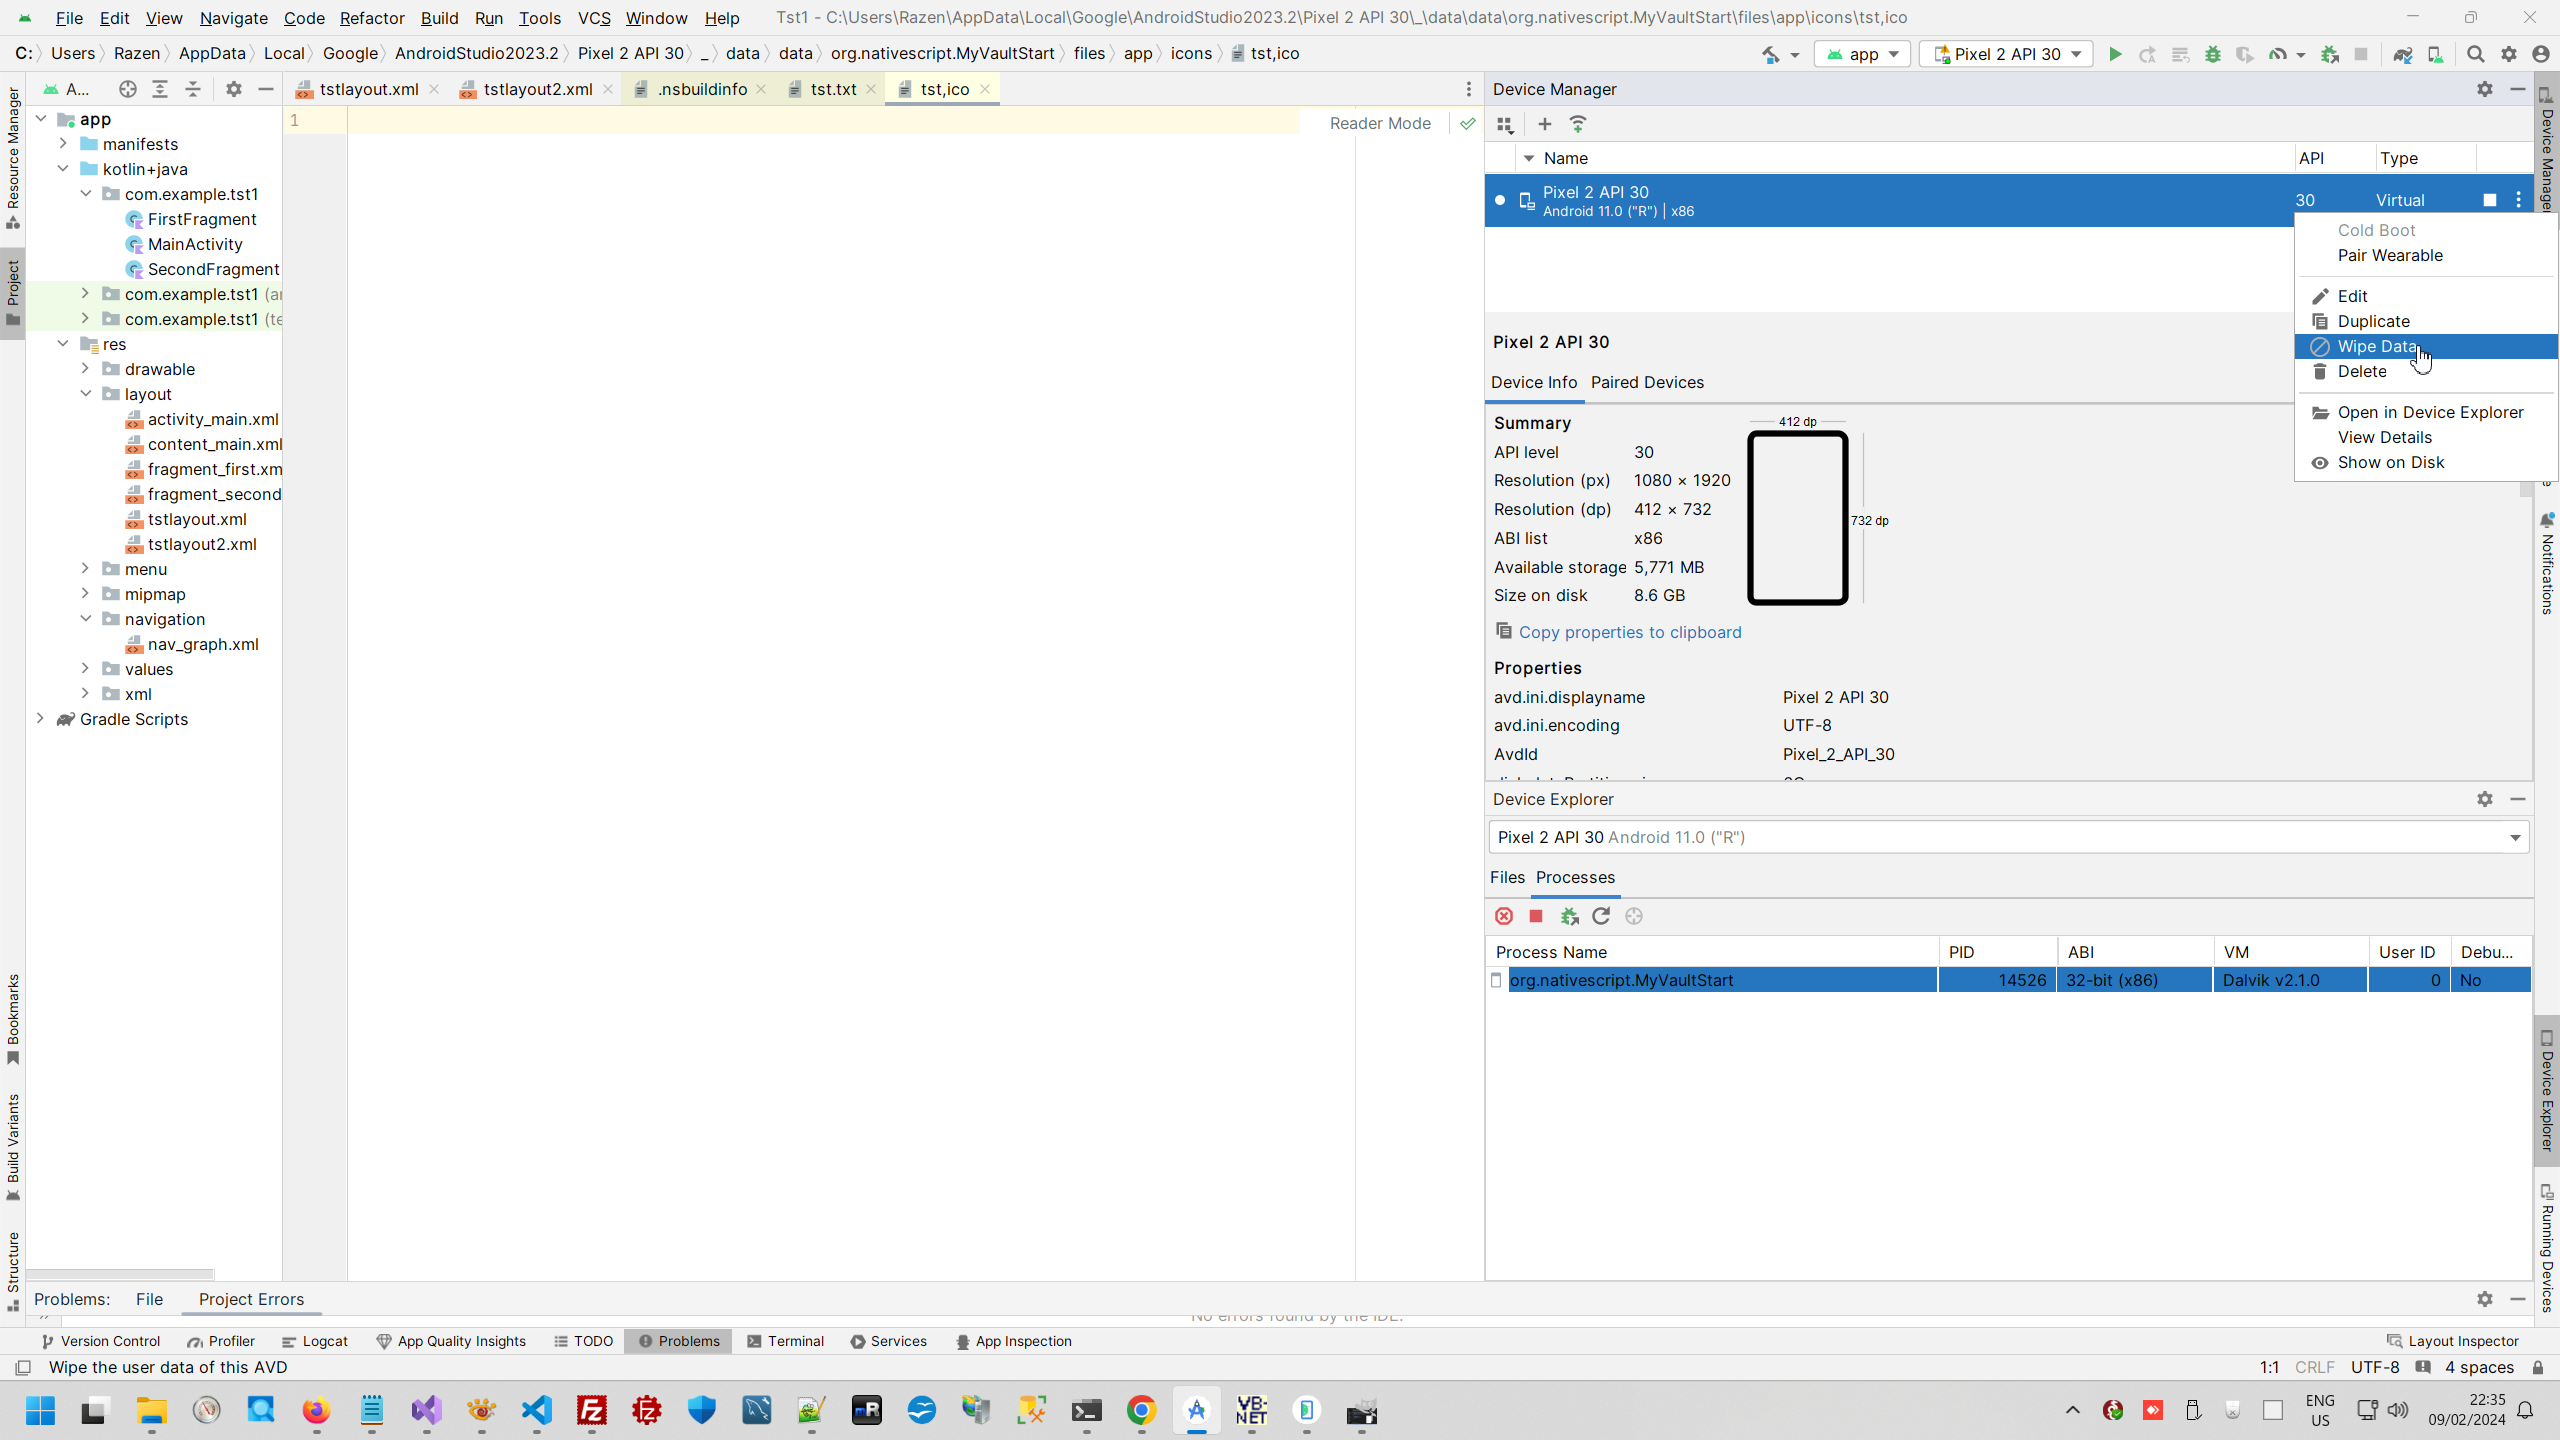Expand the Gradle Scripts node
2560x1440 pixels.
tap(40, 719)
